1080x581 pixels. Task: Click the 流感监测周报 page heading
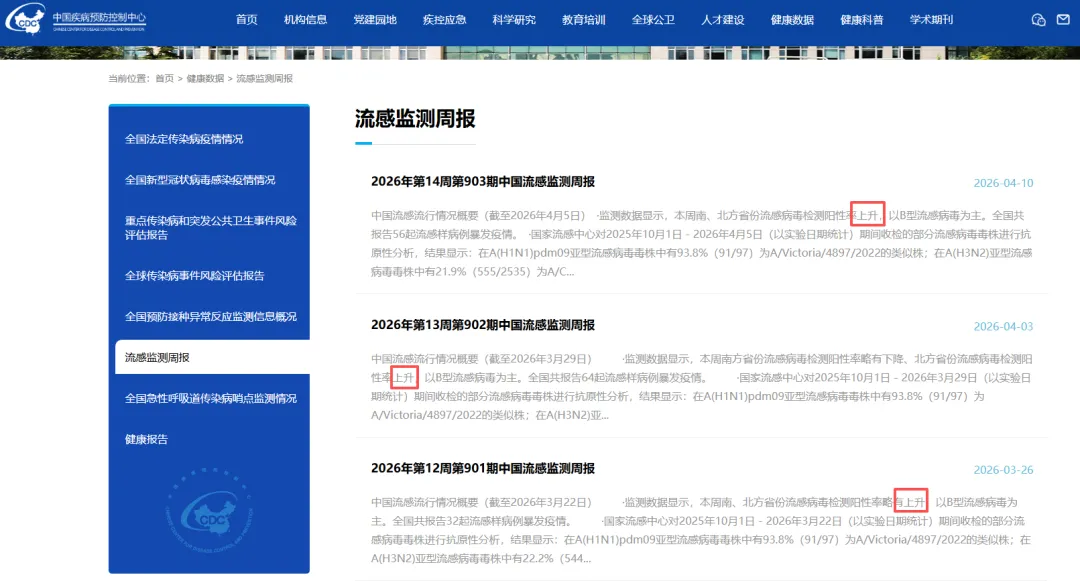click(415, 118)
